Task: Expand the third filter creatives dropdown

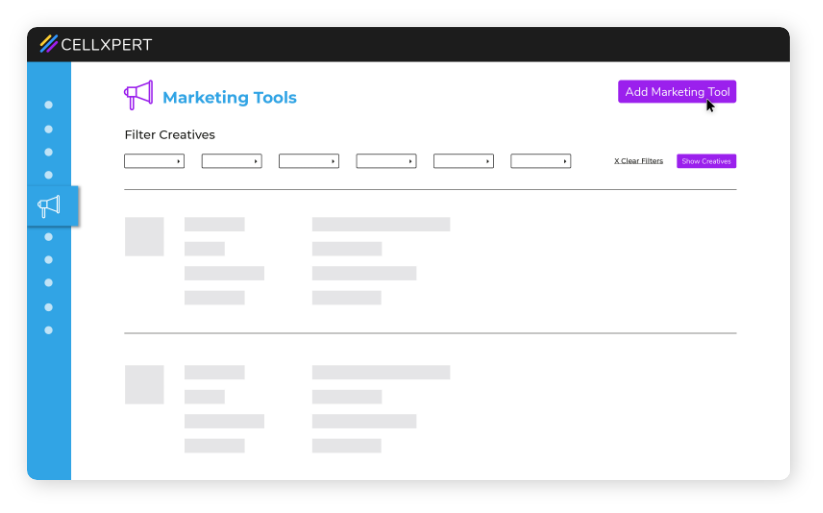Action: (x=309, y=161)
